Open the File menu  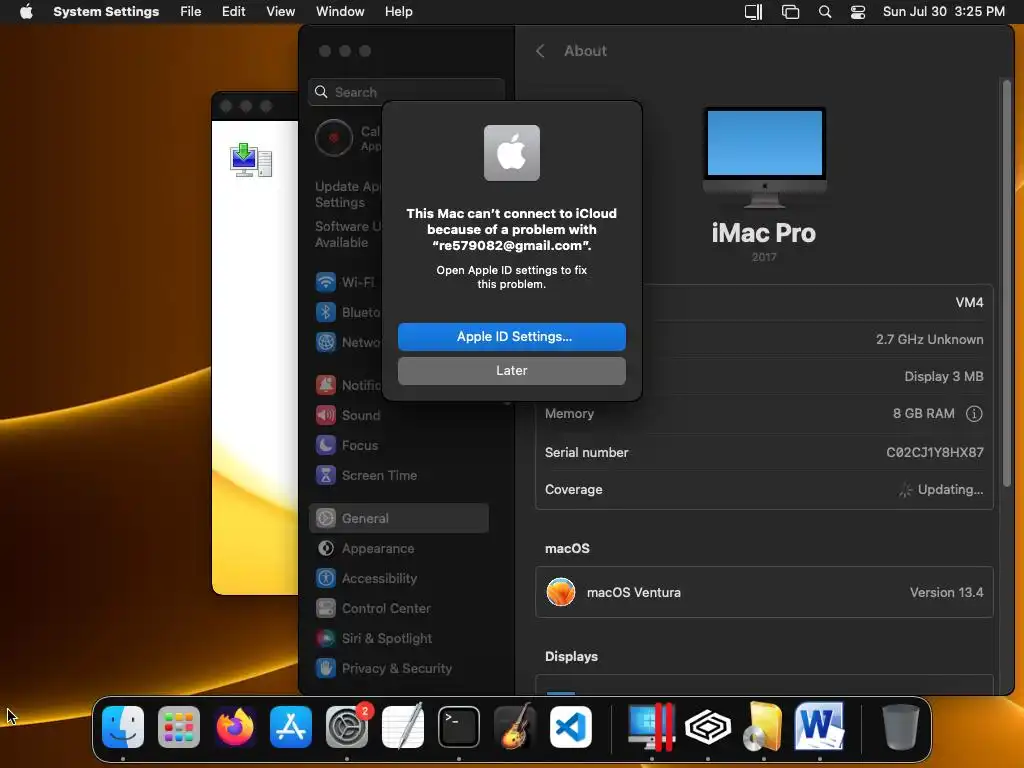click(x=191, y=12)
